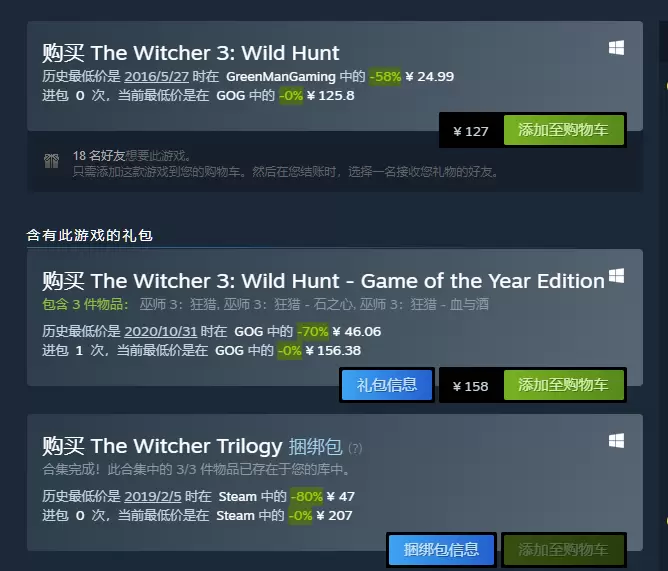Click 包含 3 件物品 included items text
The width and height of the screenshot is (668, 571).
pyautogui.click(x=85, y=304)
